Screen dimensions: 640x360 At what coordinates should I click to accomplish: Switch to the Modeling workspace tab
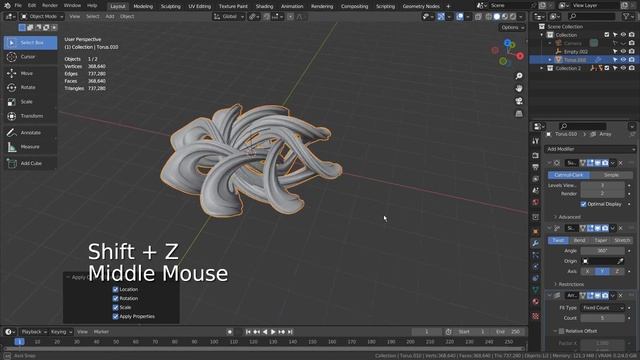pos(143,6)
